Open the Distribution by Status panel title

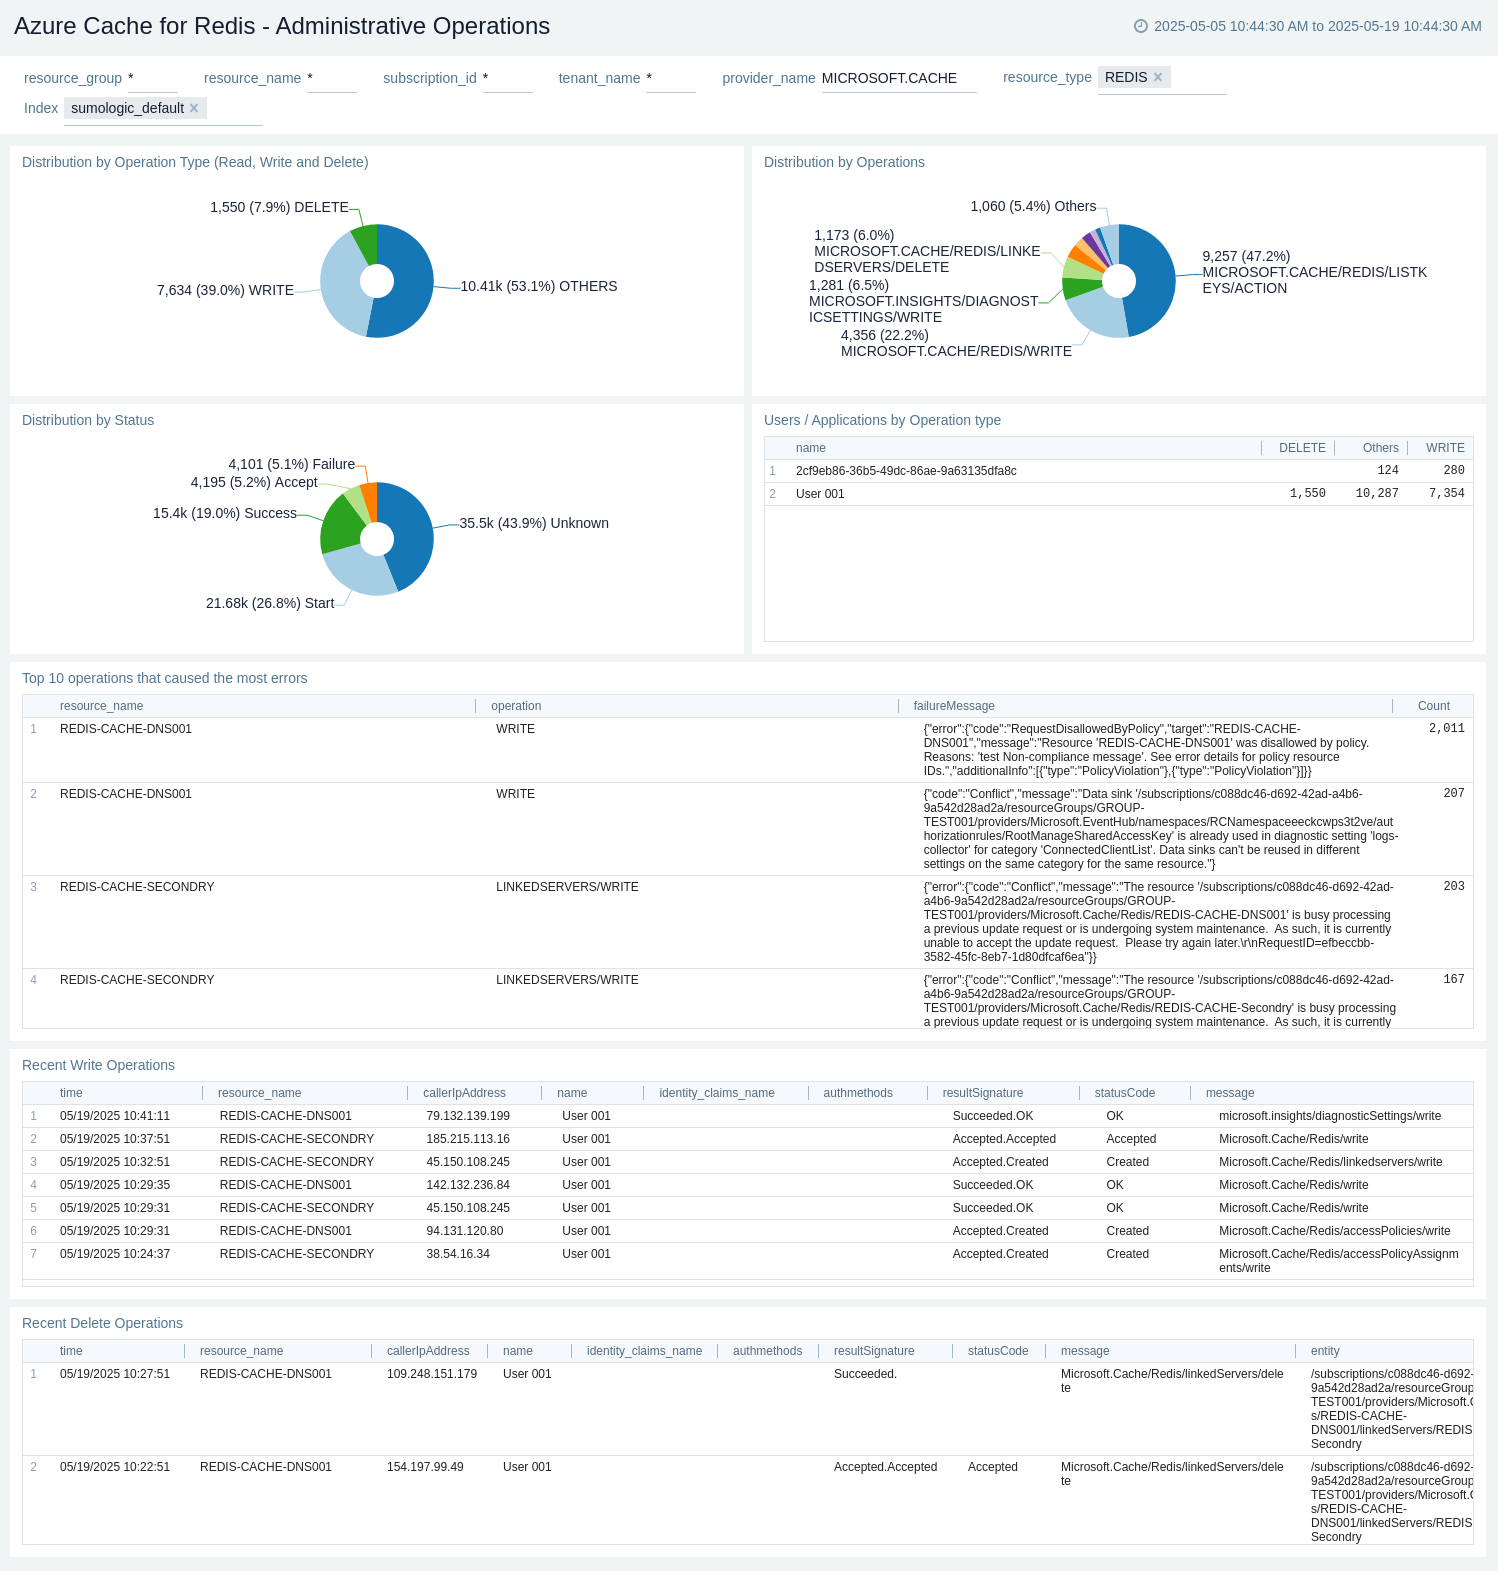coord(88,420)
